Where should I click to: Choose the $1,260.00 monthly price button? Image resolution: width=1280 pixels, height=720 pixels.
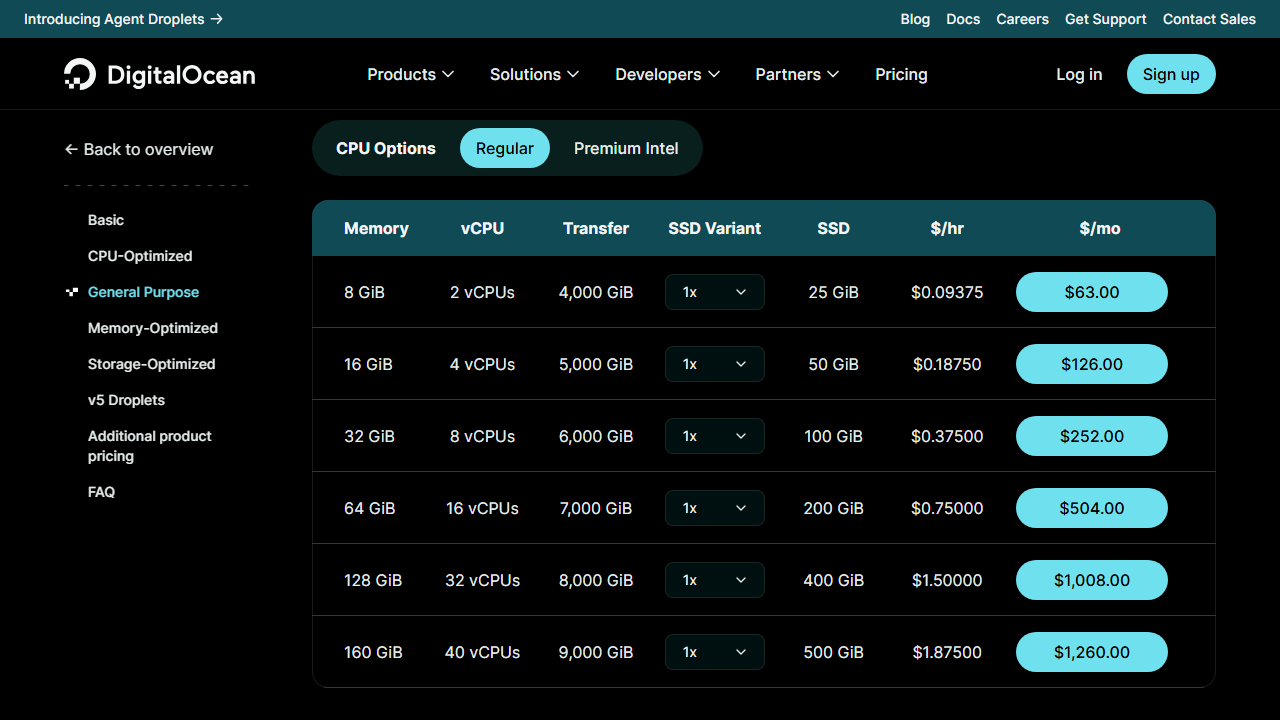[x=1092, y=652]
